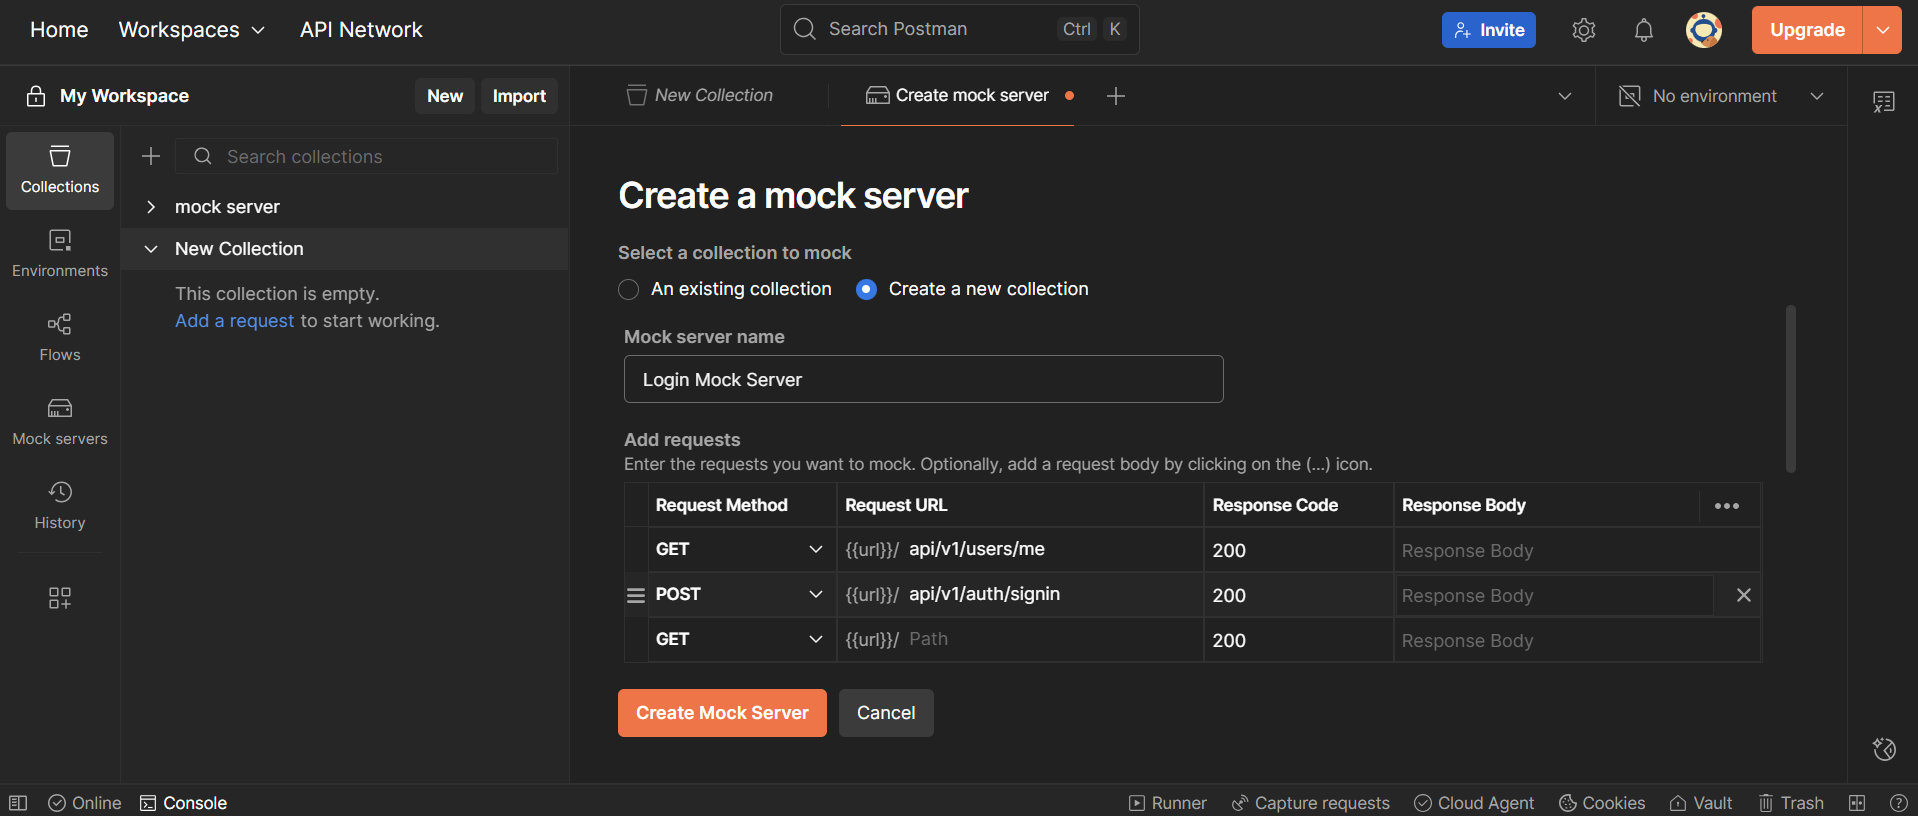The image size is (1918, 816).
Task: Click the two-pane layout icon in status bar
Action: (x=1857, y=803)
